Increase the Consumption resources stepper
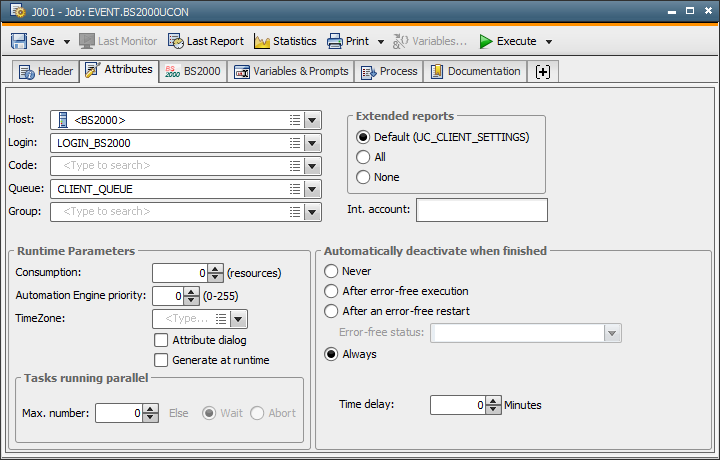720x460 pixels. click(215, 269)
